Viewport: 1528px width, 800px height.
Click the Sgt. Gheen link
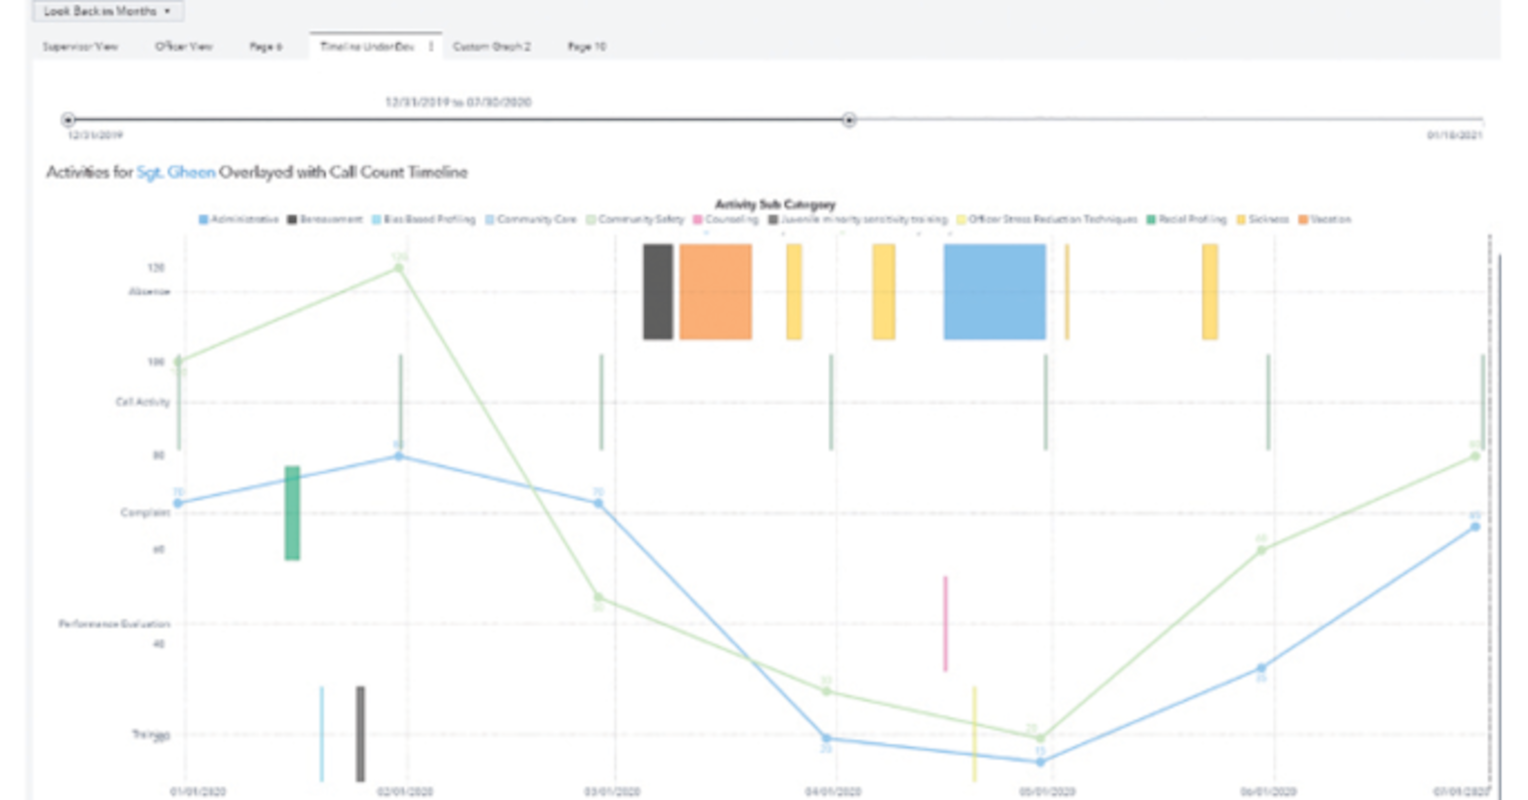(176, 171)
